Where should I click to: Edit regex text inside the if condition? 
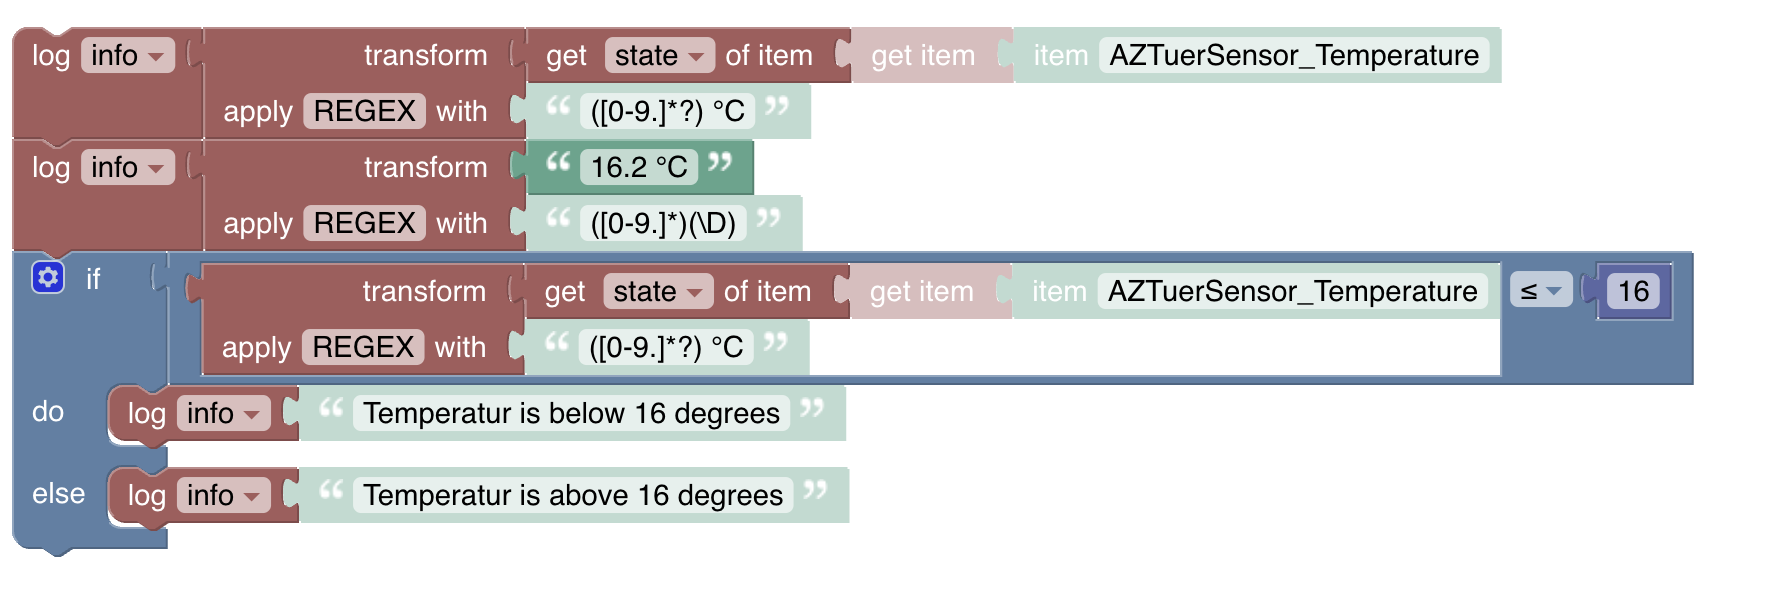[x=666, y=348]
